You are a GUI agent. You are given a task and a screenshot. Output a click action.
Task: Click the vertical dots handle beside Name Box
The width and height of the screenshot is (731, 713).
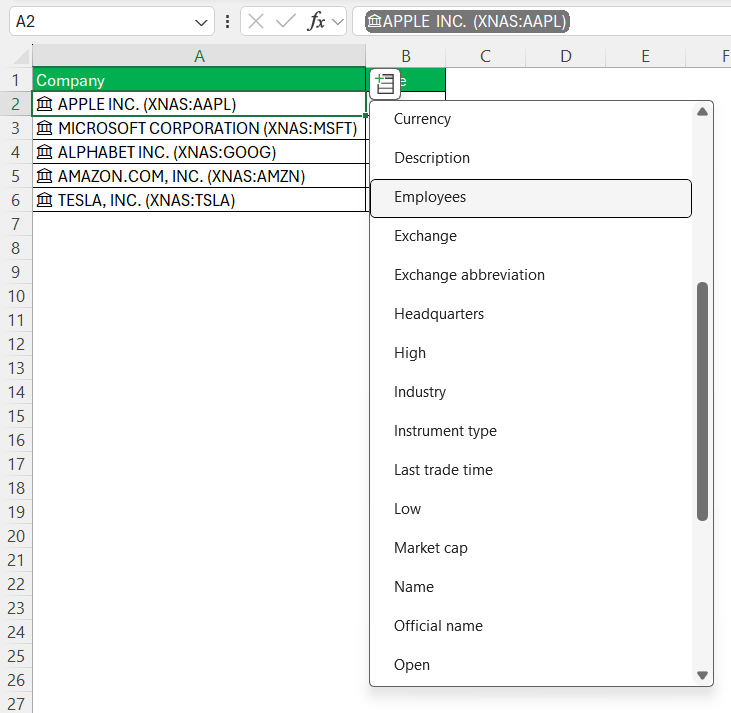228,21
